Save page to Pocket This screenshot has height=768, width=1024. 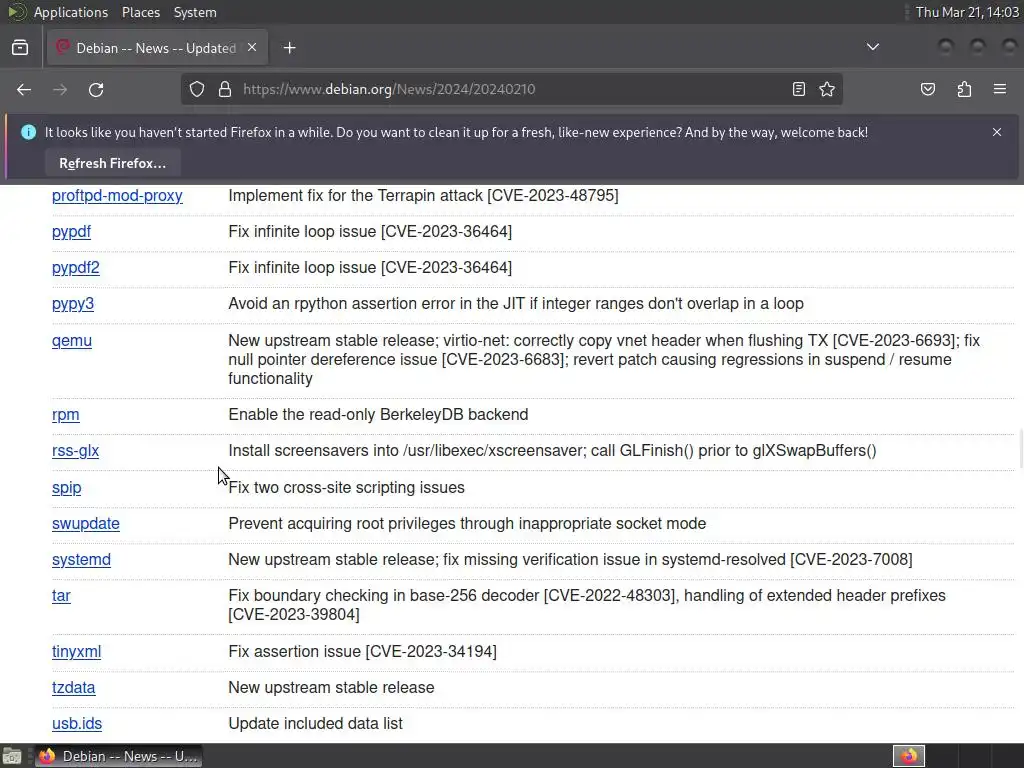coord(928,89)
